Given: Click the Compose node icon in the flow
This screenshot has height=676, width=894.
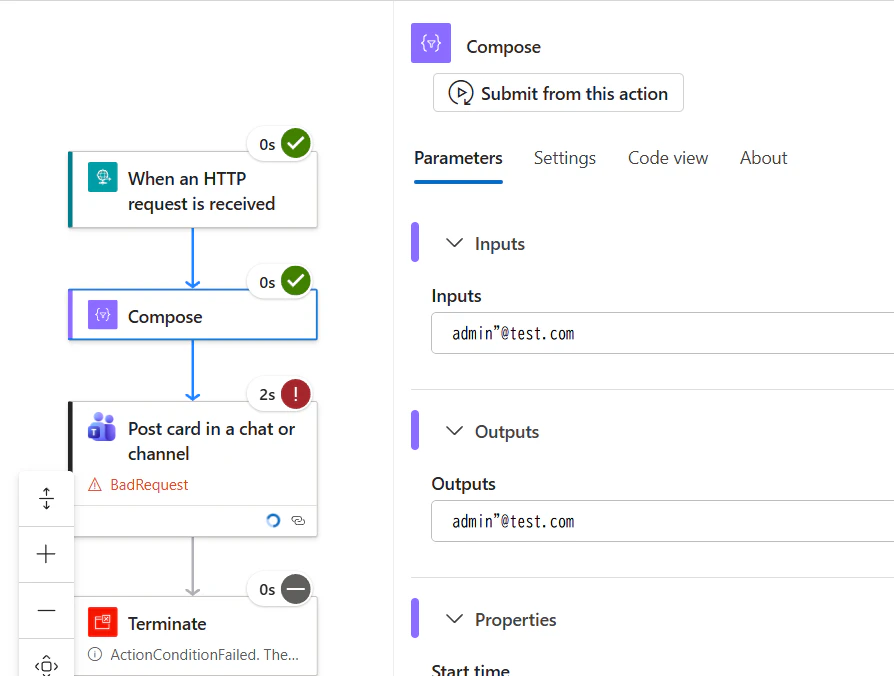Looking at the screenshot, I should [x=102, y=316].
